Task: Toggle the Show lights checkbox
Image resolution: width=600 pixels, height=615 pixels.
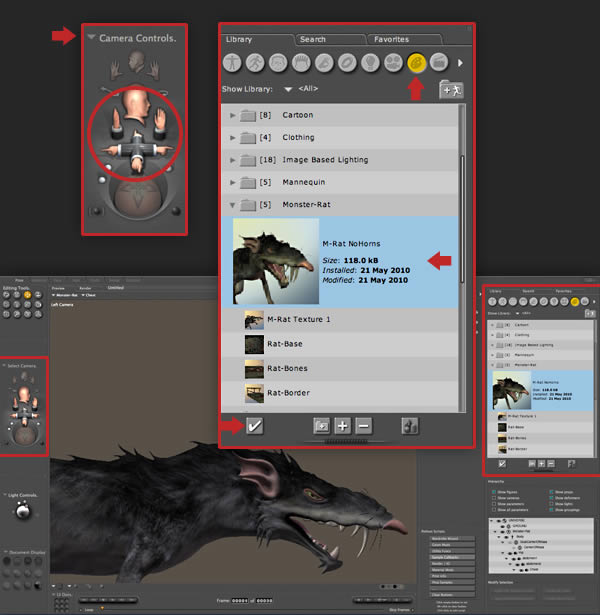Action: tap(551, 504)
